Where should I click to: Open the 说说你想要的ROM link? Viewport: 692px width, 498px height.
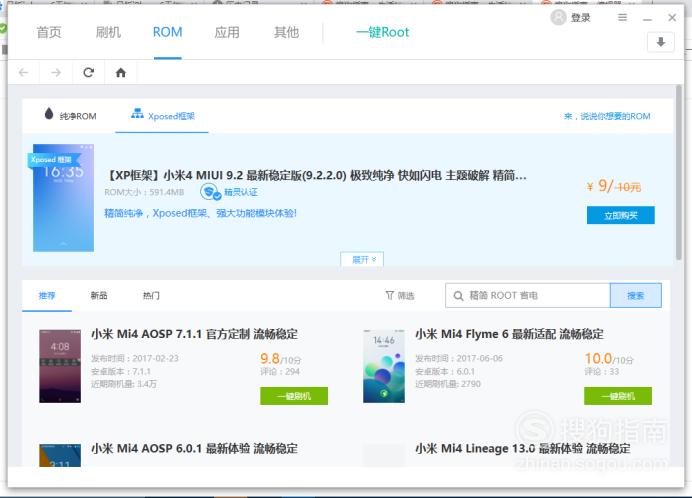pos(607,116)
